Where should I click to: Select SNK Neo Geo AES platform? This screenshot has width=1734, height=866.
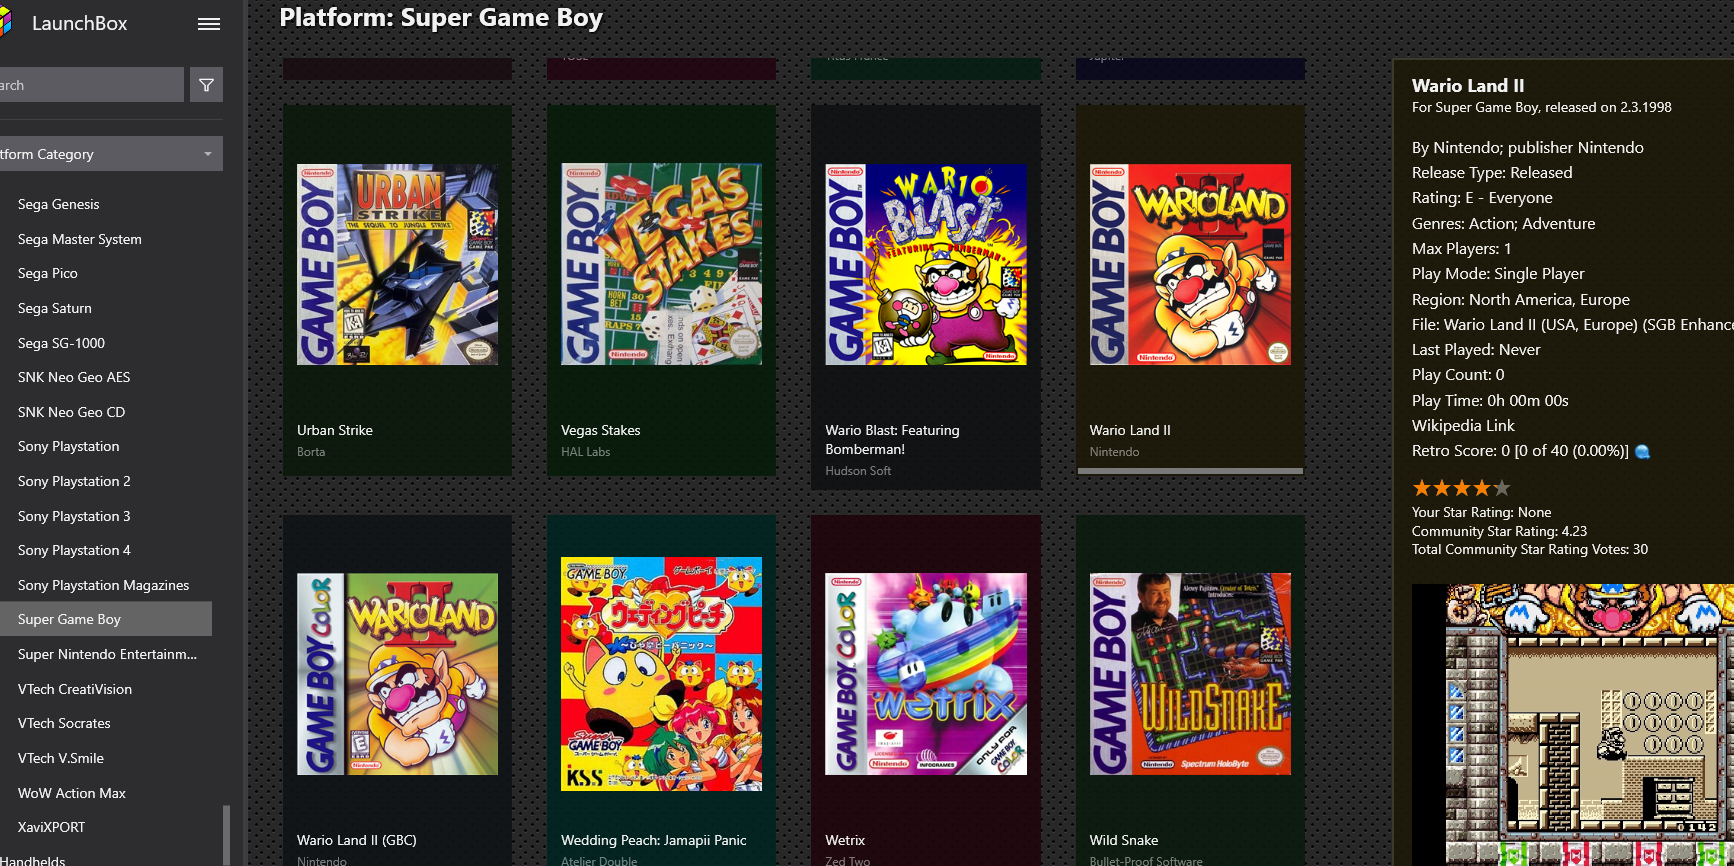coord(74,377)
